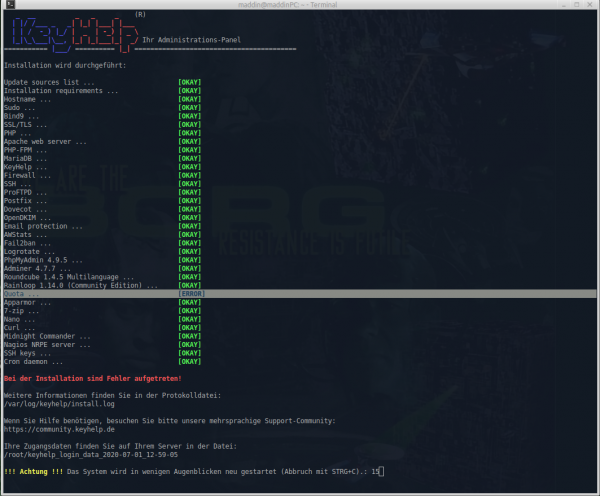Click the 'PHP-FPM ...' line
Viewport: 600px width, 496px height.
tap(25, 150)
